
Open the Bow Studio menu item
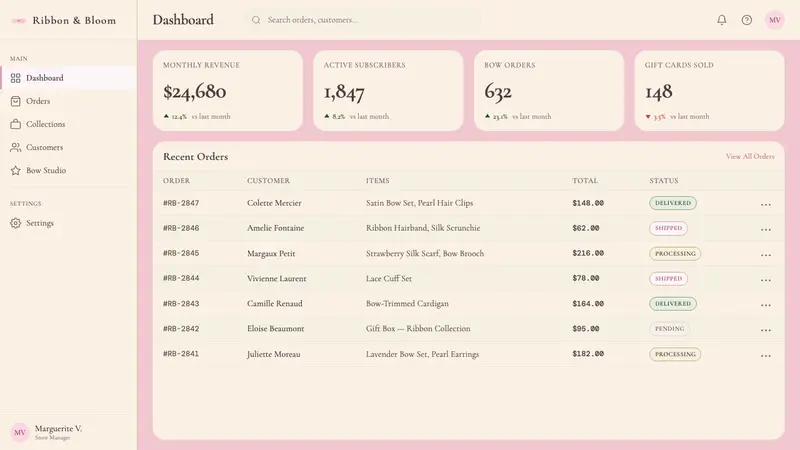(x=68, y=170)
